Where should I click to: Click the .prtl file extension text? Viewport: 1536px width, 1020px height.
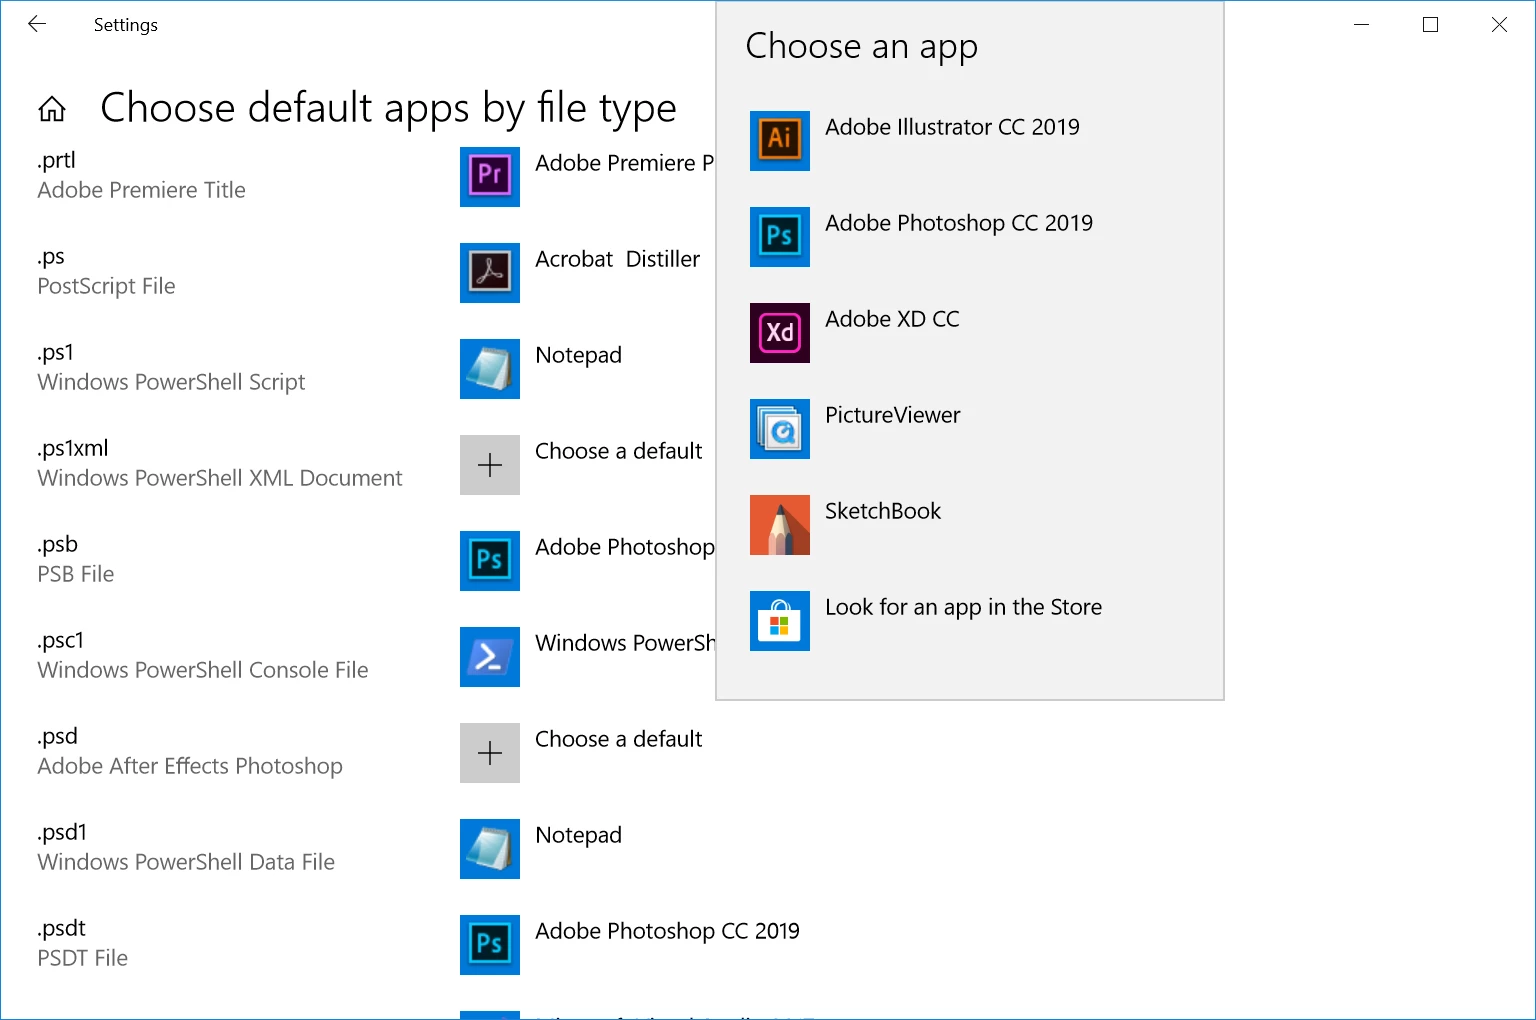[x=56, y=160]
